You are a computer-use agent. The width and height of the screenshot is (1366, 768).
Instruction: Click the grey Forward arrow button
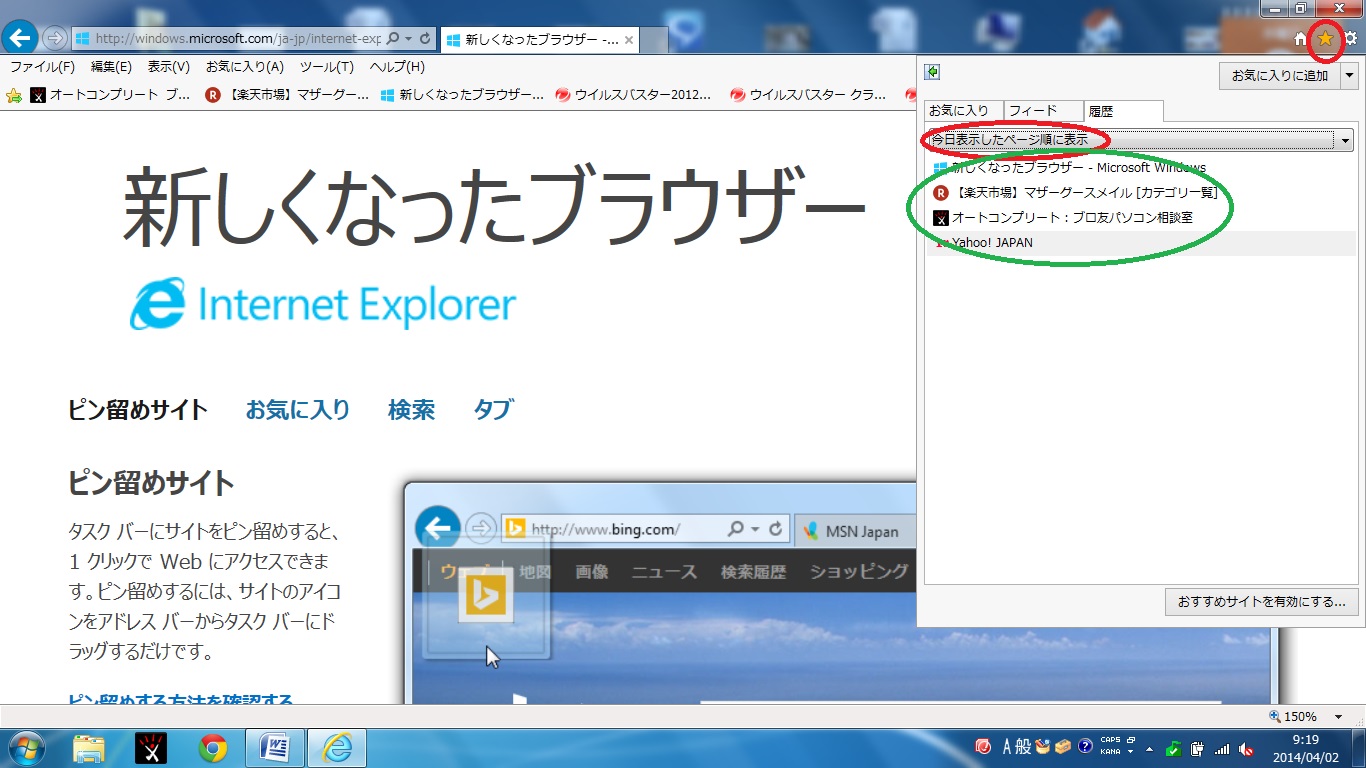click(55, 39)
